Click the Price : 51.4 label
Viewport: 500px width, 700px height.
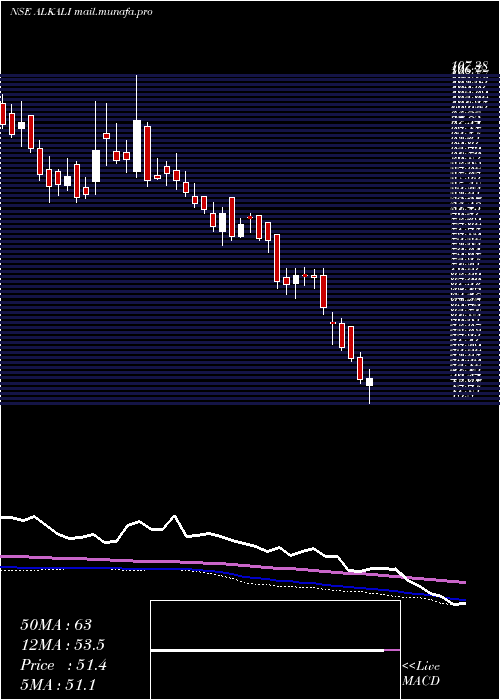tap(63, 665)
